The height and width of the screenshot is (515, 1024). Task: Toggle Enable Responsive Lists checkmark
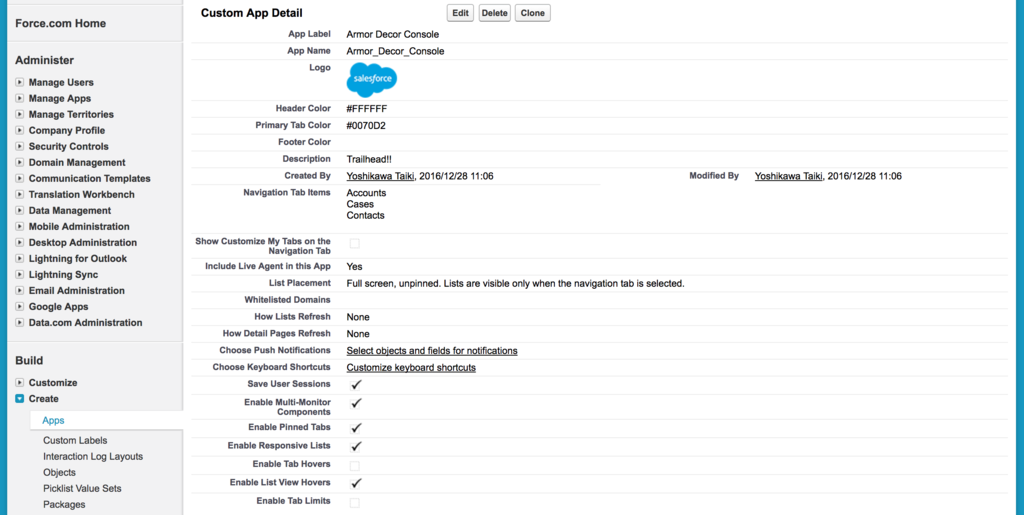(x=356, y=446)
